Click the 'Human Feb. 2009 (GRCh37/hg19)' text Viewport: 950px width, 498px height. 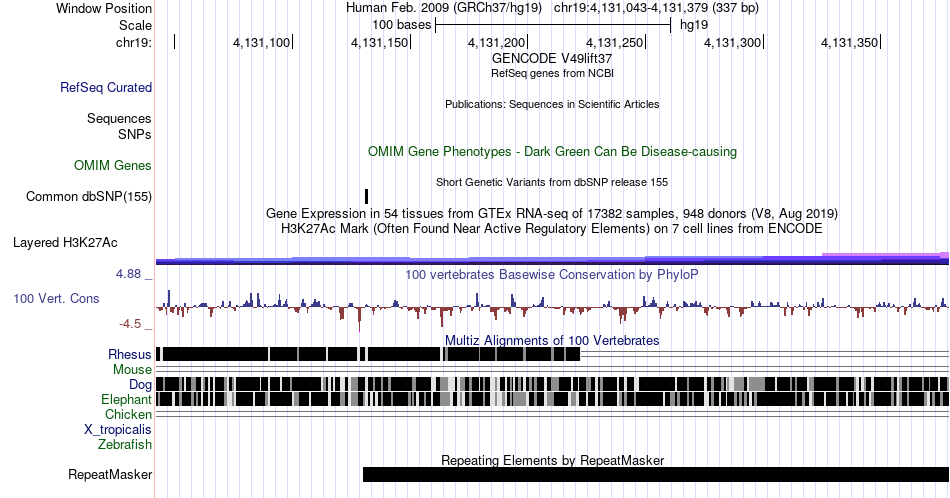click(x=443, y=8)
